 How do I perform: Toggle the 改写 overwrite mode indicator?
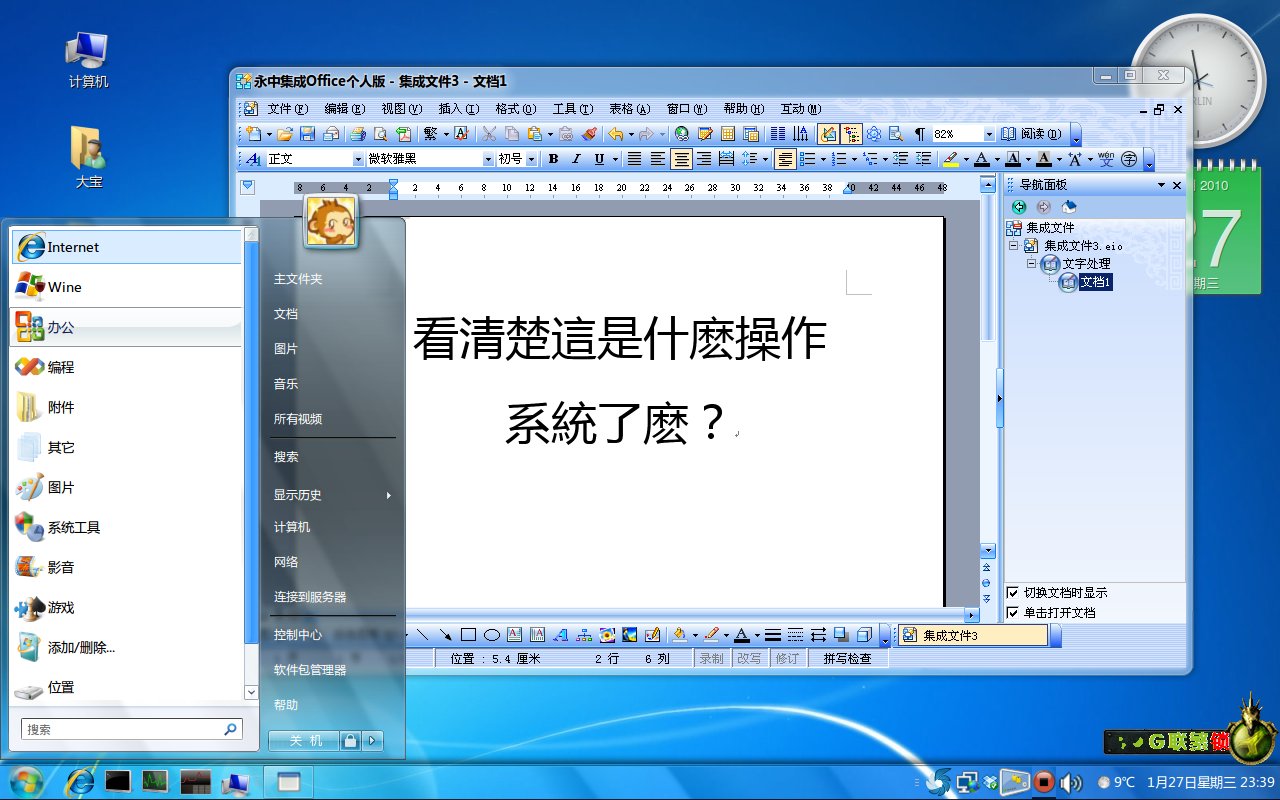[749, 658]
